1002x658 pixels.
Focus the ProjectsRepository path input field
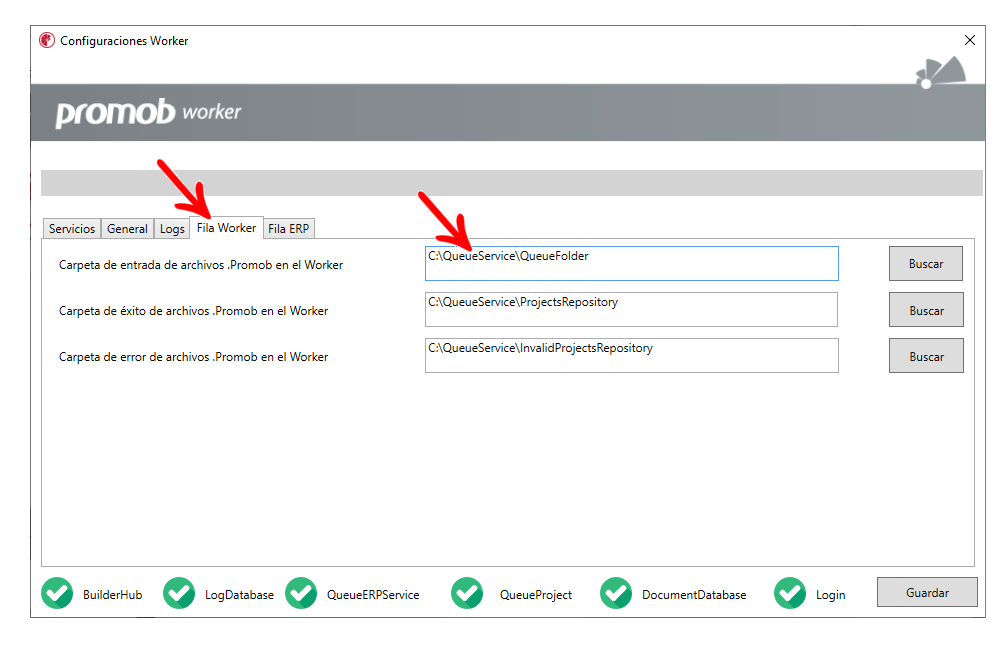631,309
